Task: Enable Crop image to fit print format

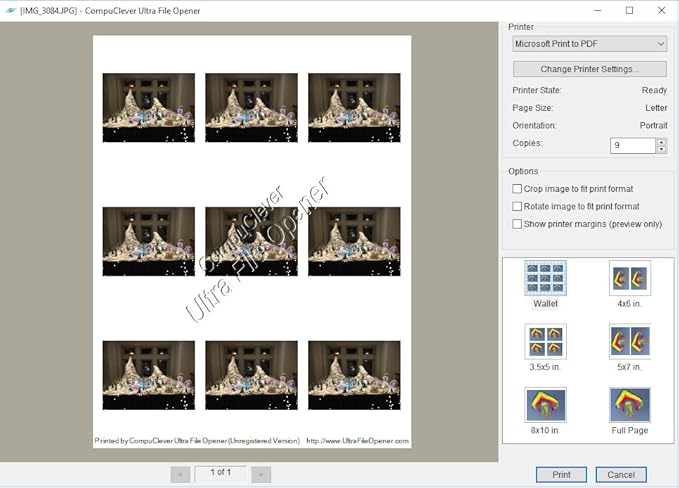Action: [517, 189]
